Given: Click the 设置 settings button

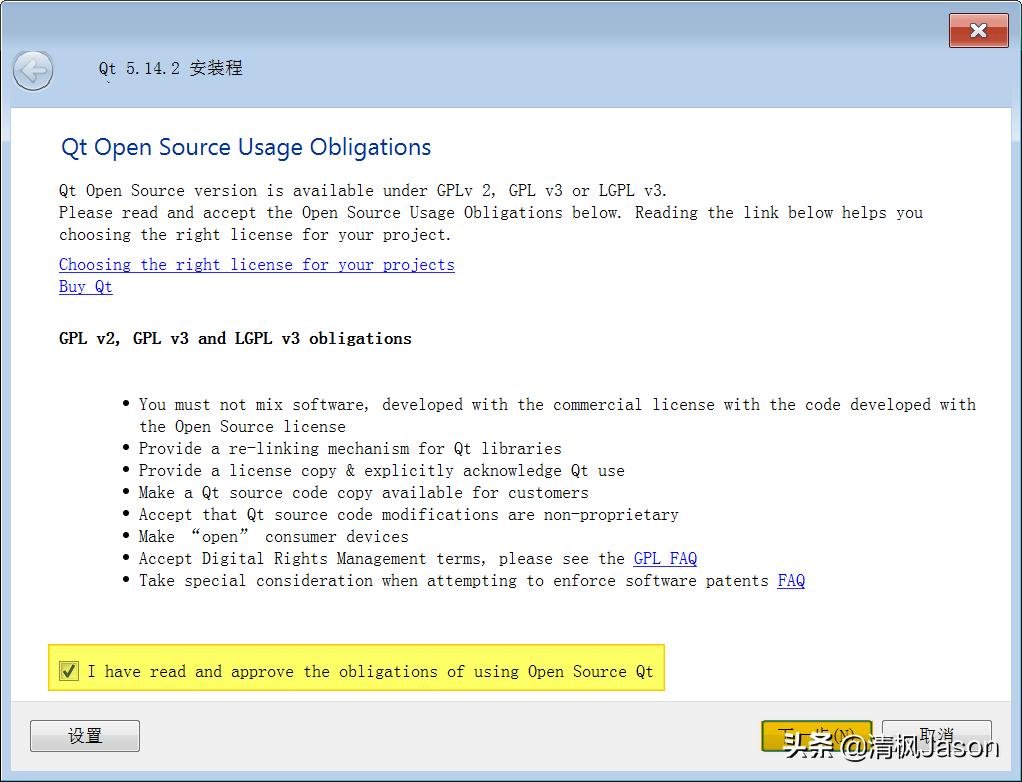Looking at the screenshot, I should (85, 735).
